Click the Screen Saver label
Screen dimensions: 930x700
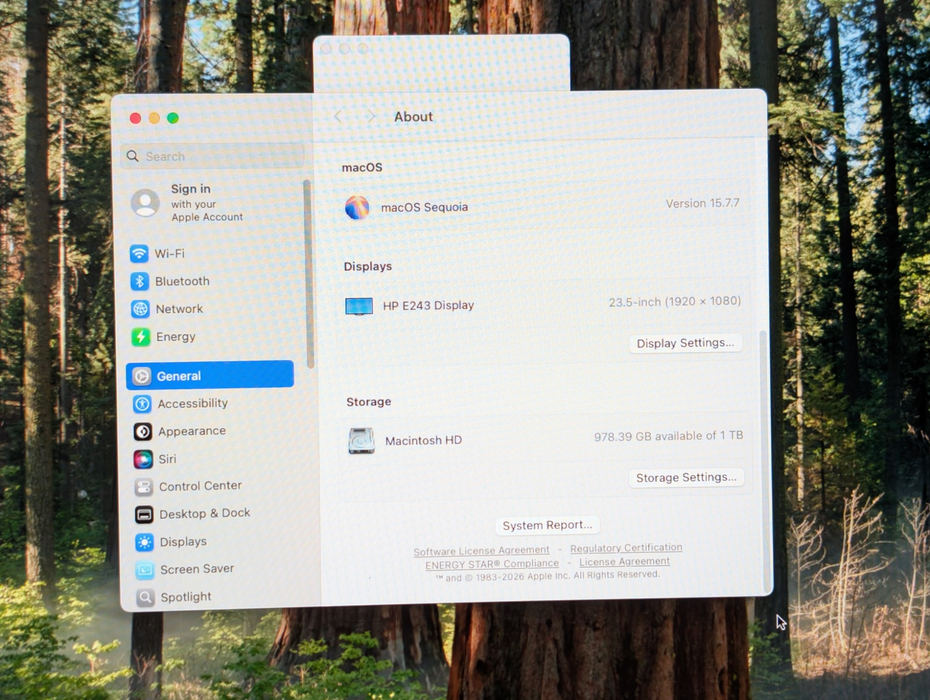pos(197,569)
